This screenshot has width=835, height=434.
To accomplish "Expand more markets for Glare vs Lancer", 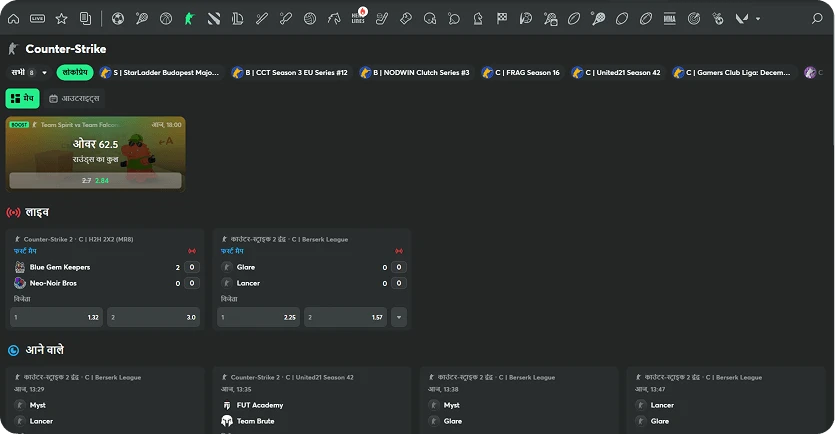I will tap(400, 317).
